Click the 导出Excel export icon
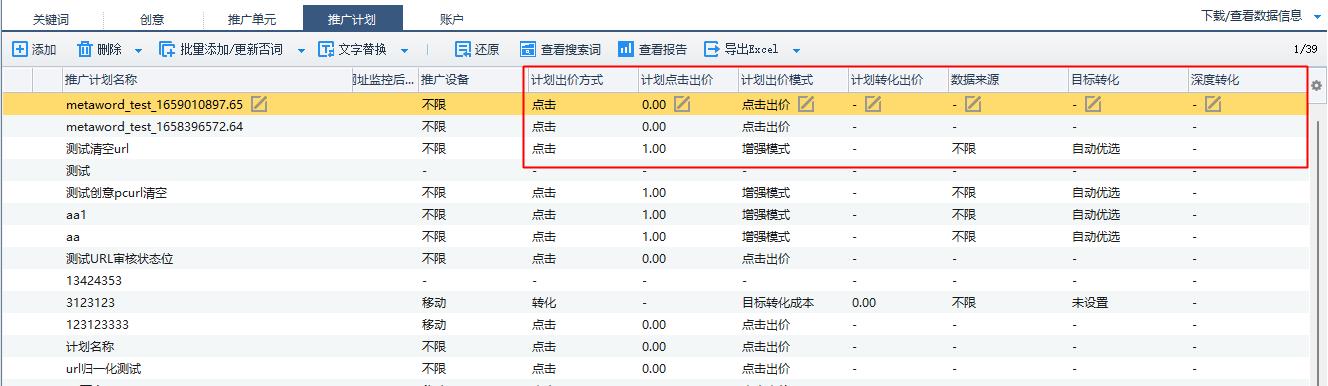Viewport: 1328px width, 386px height. click(712, 49)
